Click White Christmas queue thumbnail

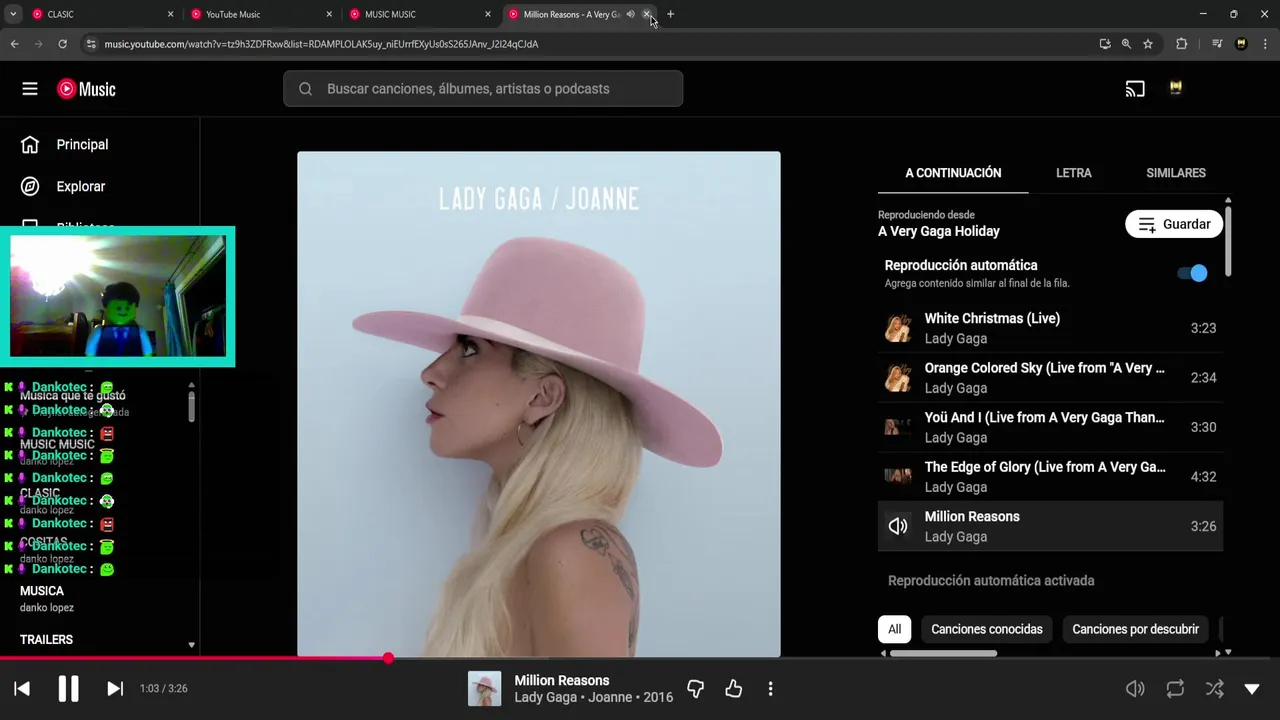[x=898, y=328]
